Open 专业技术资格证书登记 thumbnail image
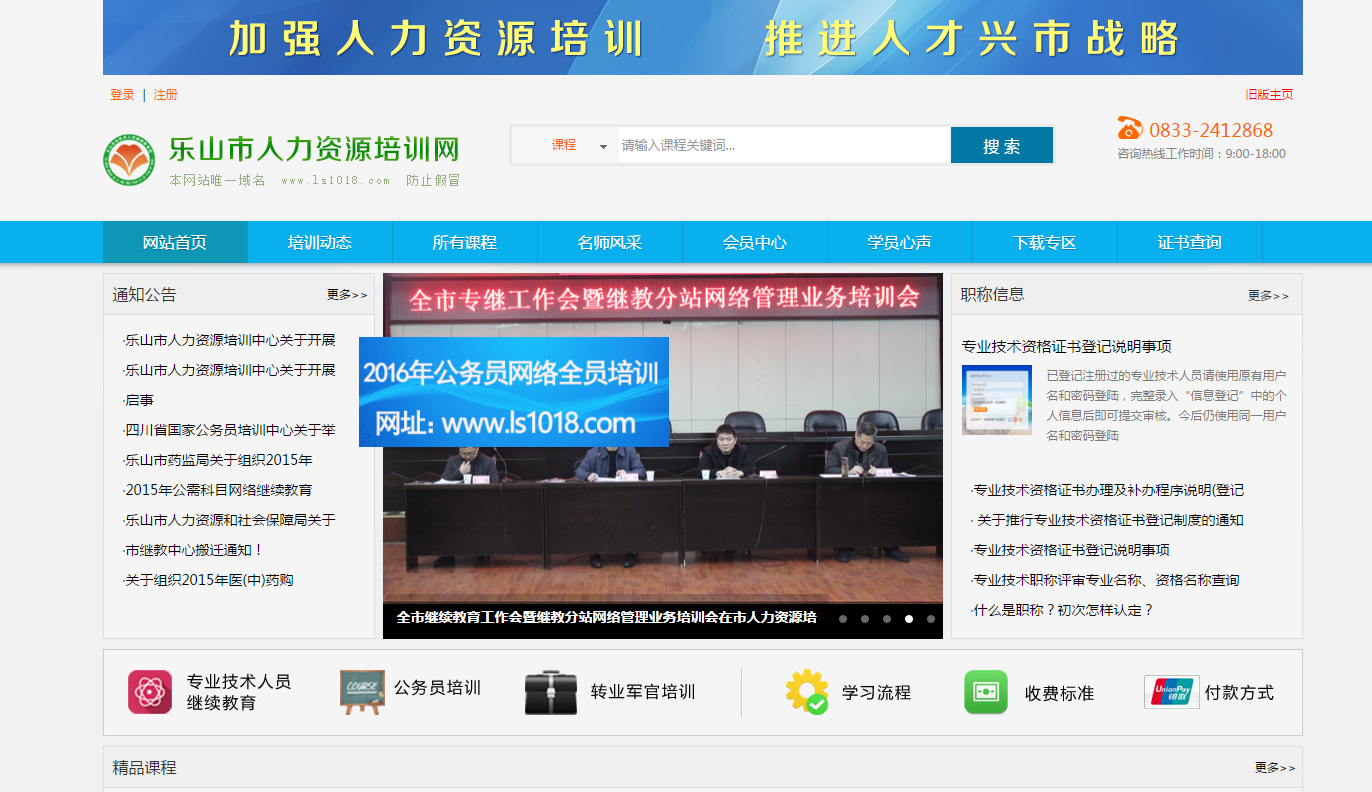This screenshot has height=792, width=1372. click(x=997, y=400)
